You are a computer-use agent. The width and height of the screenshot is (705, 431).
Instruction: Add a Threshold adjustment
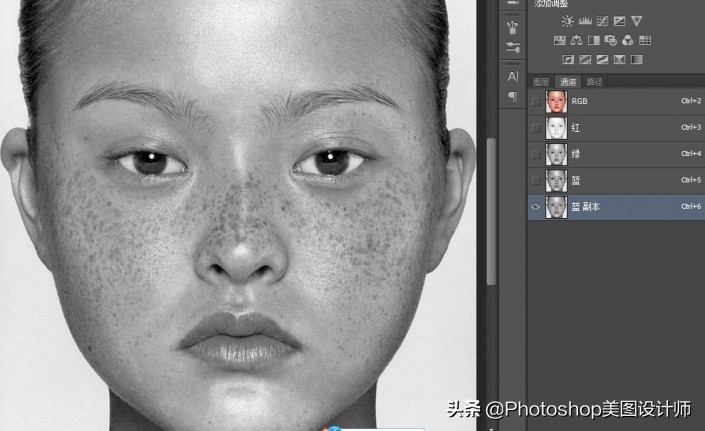click(x=602, y=59)
